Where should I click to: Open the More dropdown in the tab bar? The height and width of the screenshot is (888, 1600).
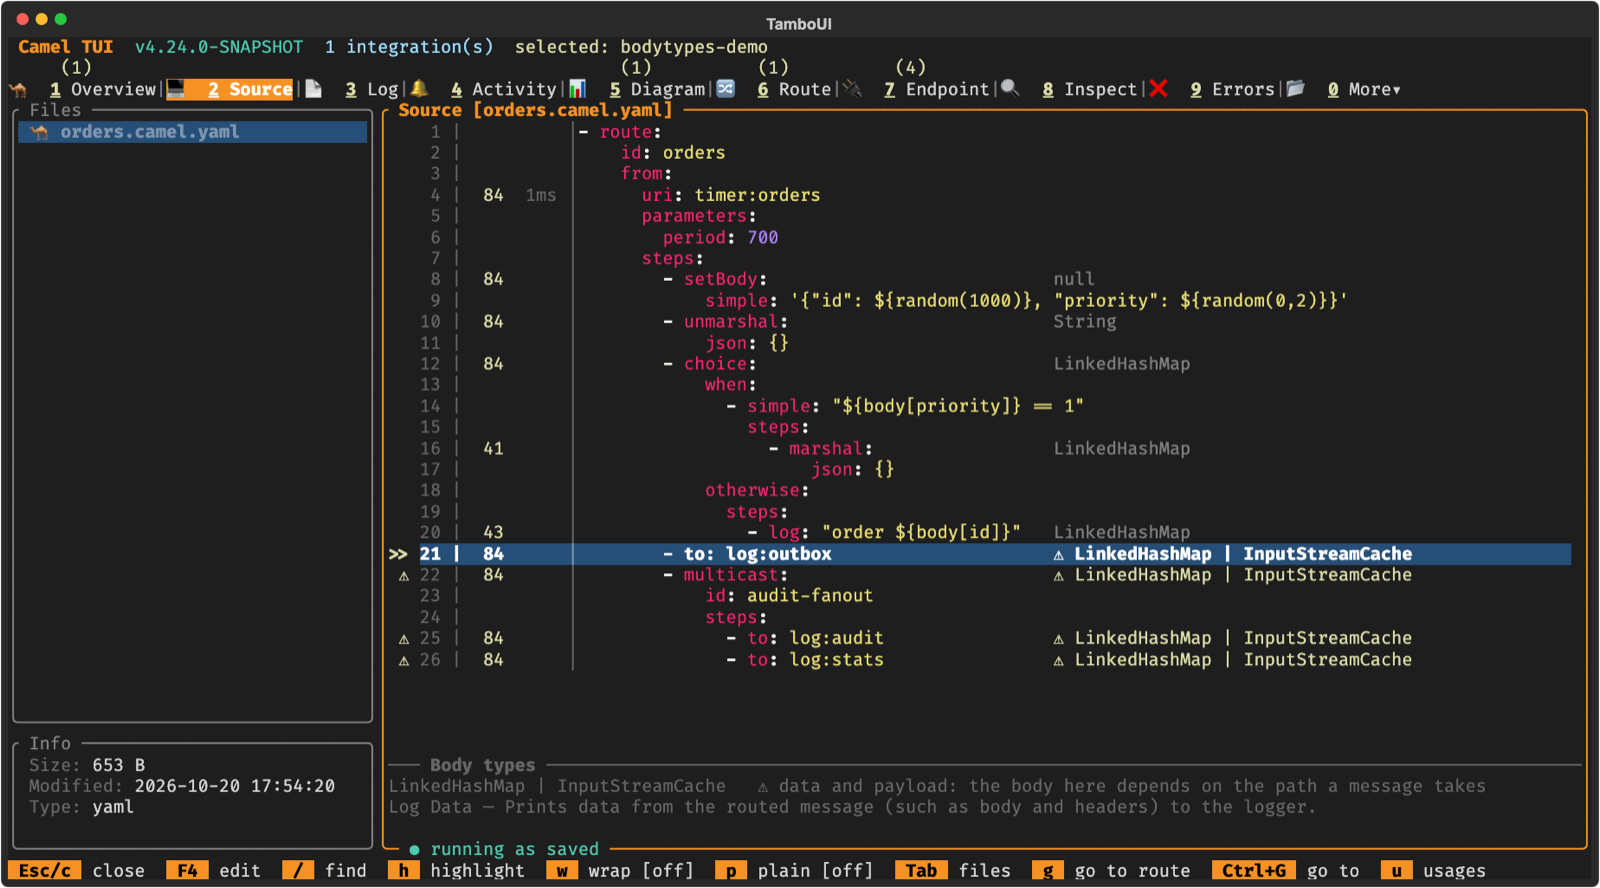[x=1364, y=90]
